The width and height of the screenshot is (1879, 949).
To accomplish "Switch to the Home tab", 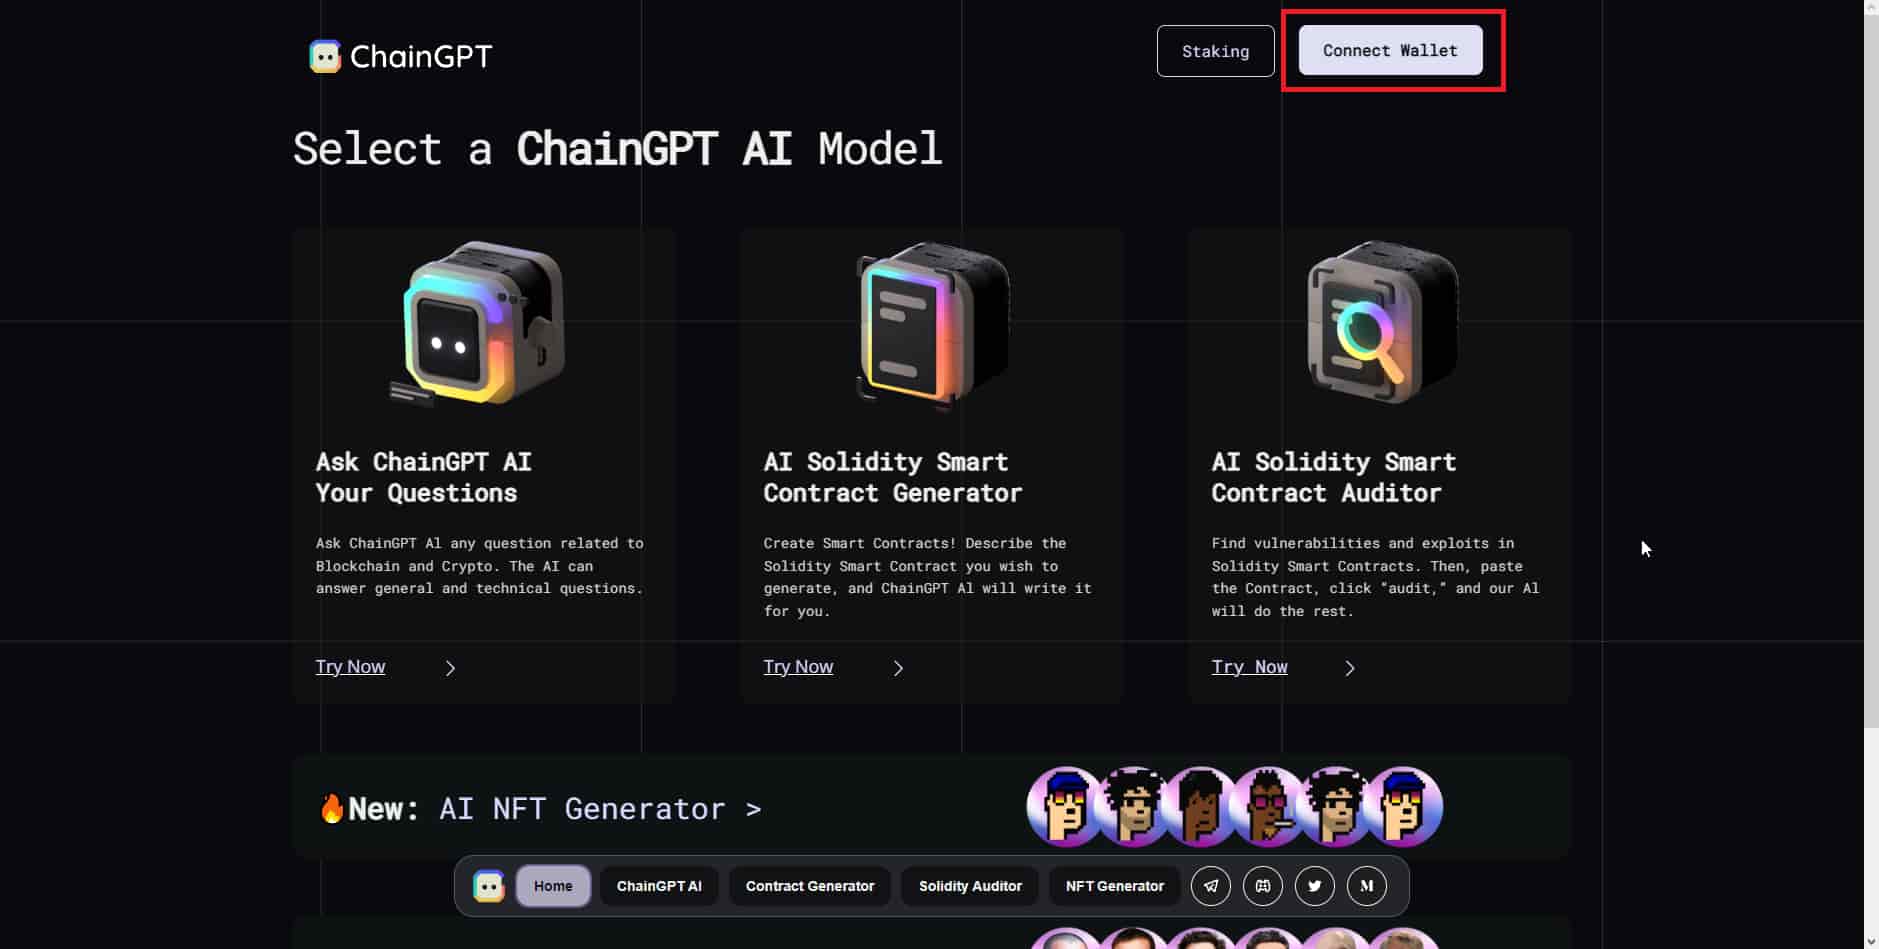I will pos(552,886).
